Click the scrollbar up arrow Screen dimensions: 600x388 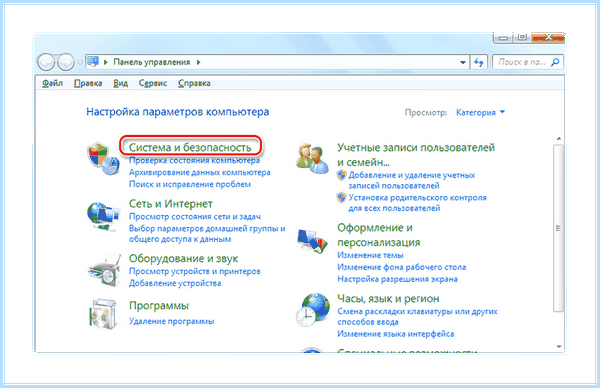click(x=559, y=139)
